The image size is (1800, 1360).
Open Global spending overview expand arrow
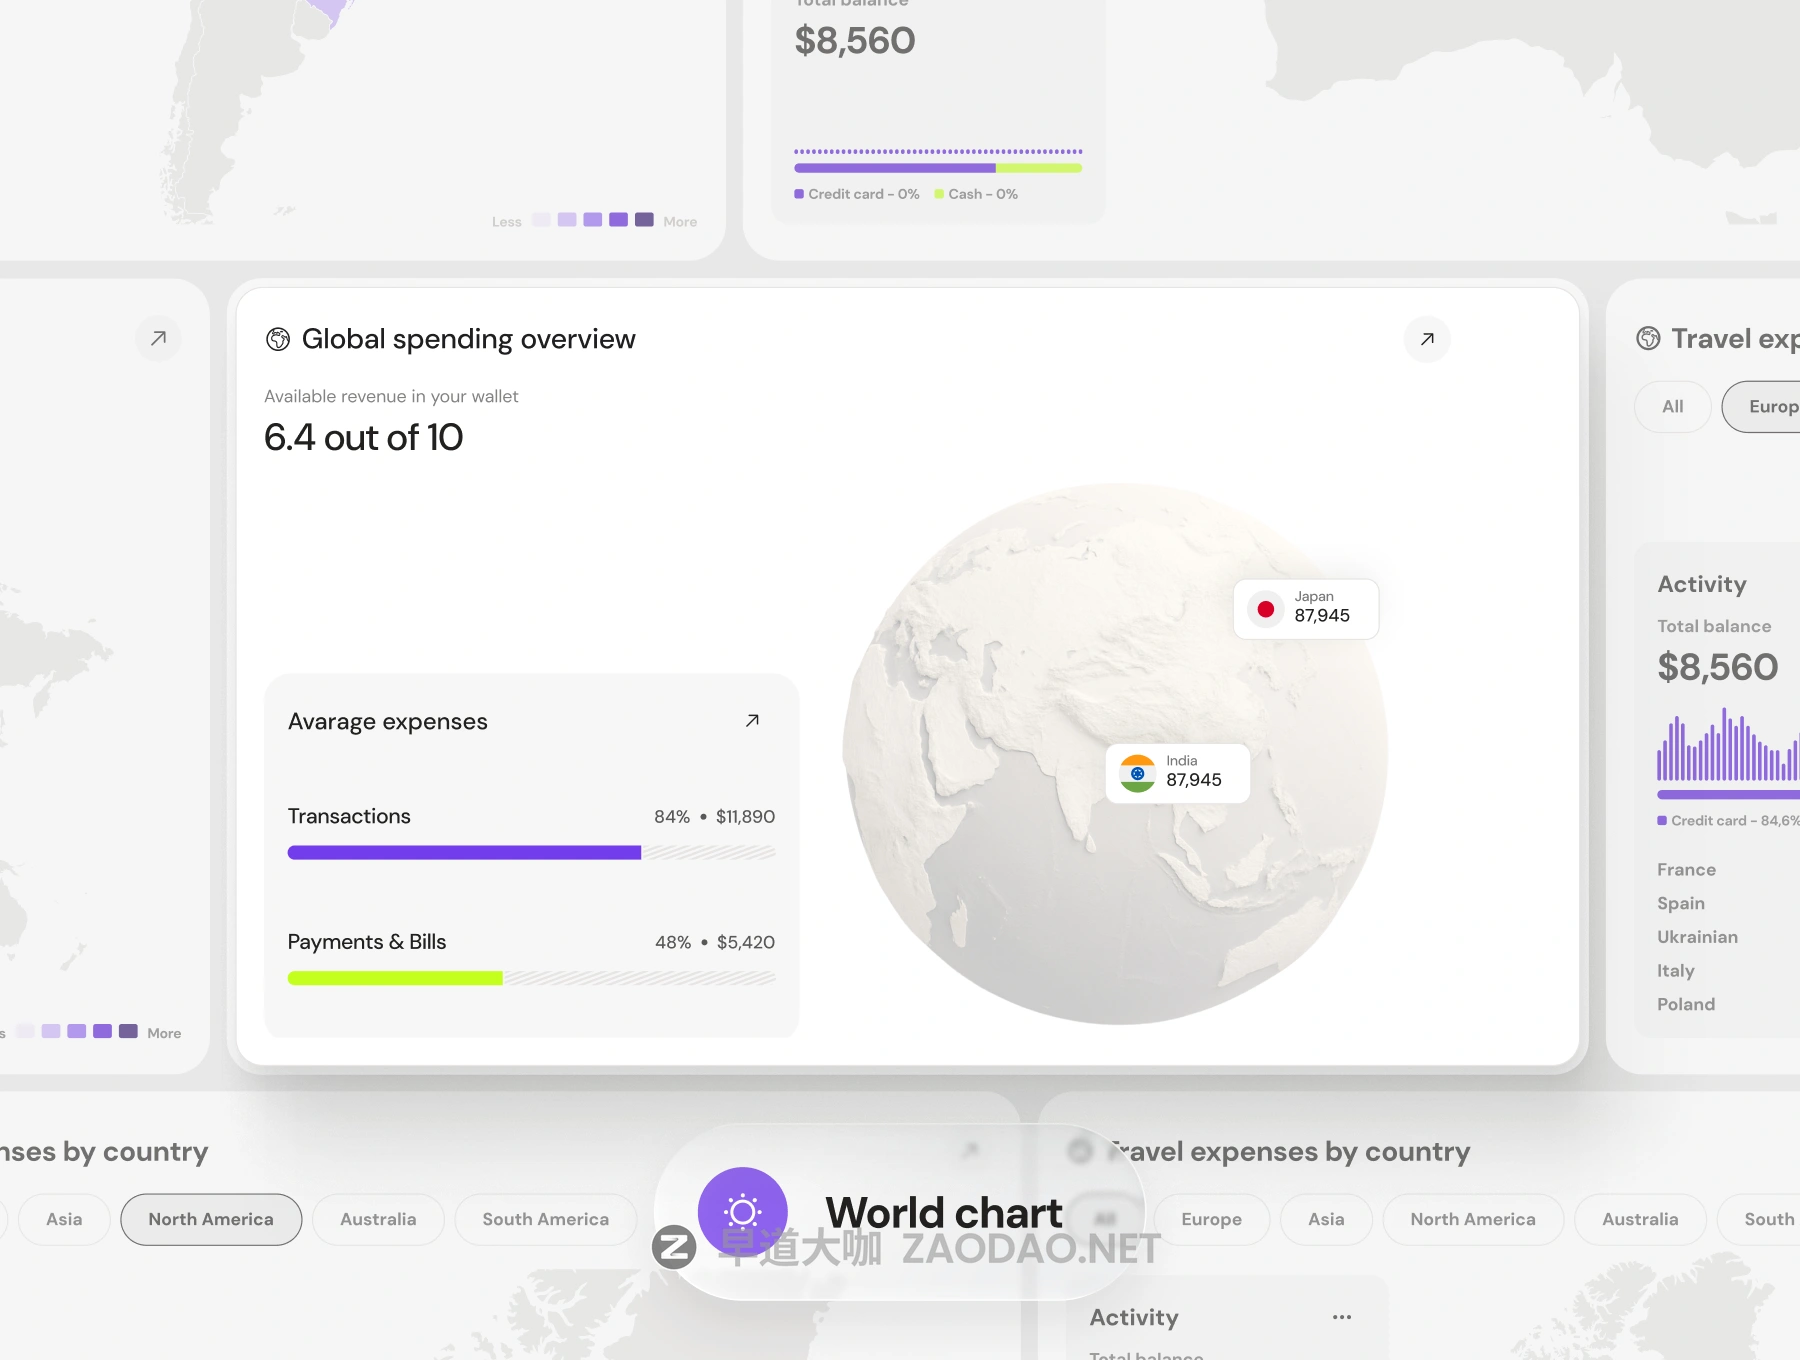coord(1427,339)
